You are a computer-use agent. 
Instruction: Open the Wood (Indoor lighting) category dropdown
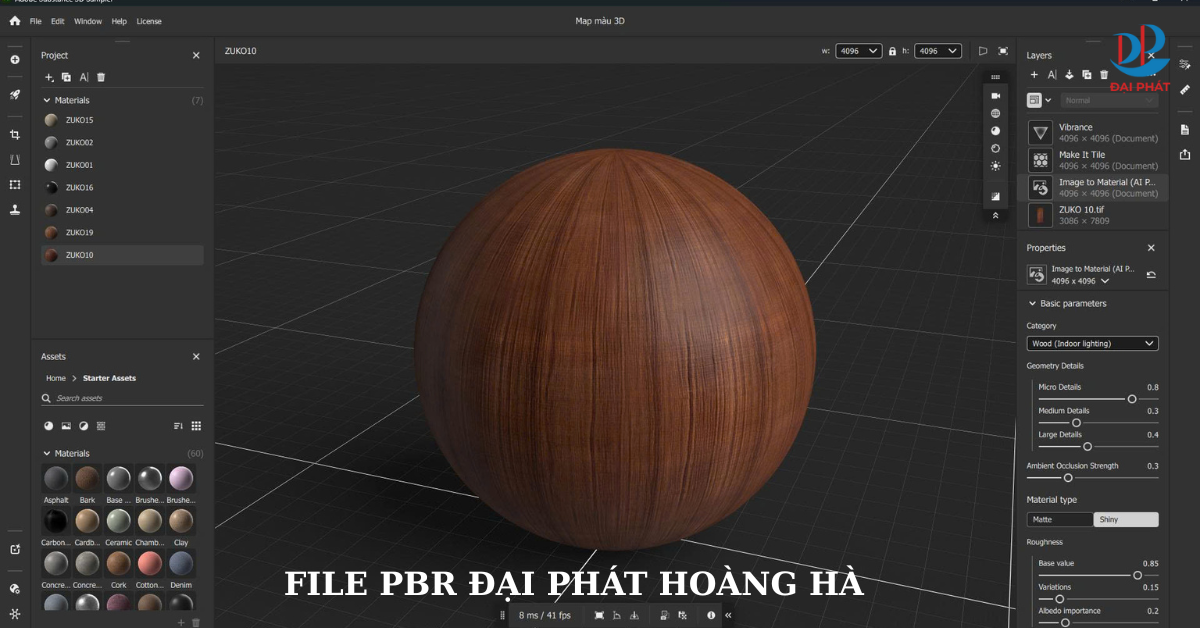[x=1092, y=343]
